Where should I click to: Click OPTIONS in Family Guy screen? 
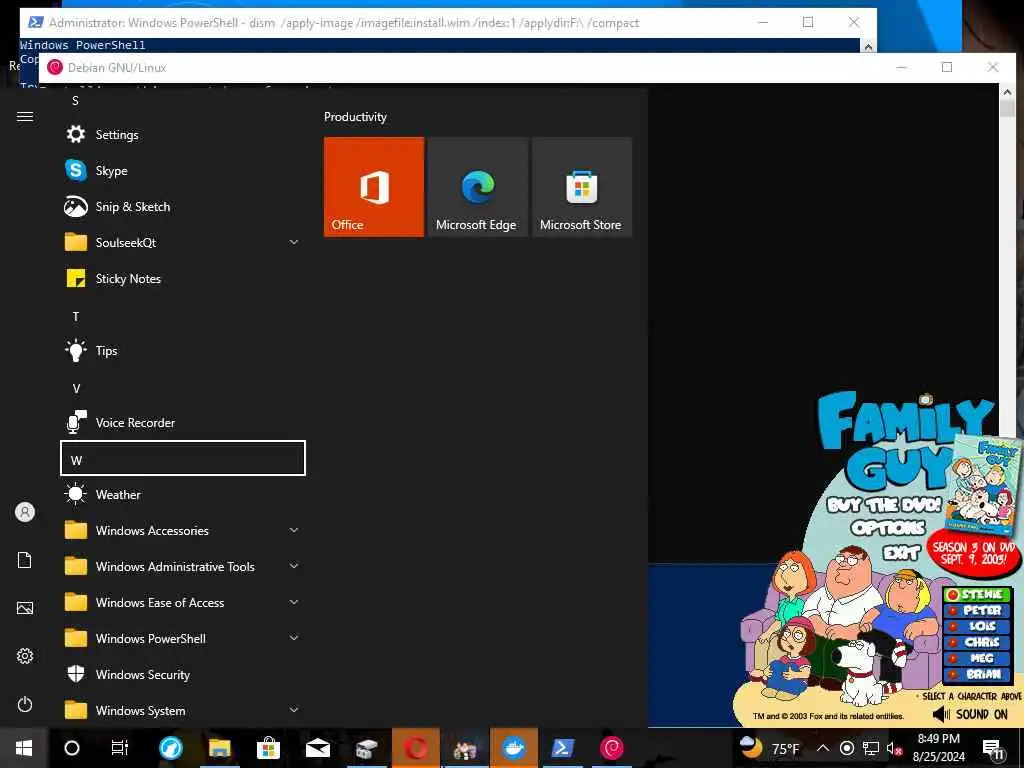888,528
